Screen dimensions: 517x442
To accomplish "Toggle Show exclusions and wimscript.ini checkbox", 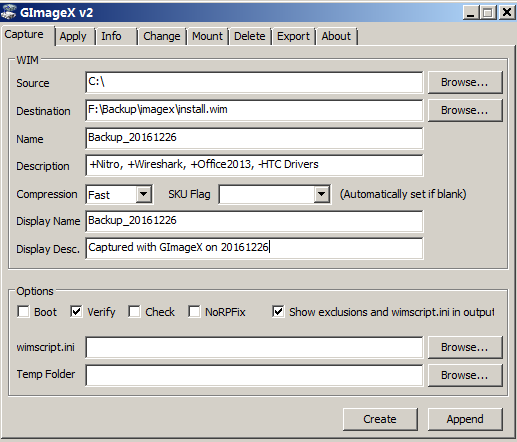I will (x=278, y=312).
